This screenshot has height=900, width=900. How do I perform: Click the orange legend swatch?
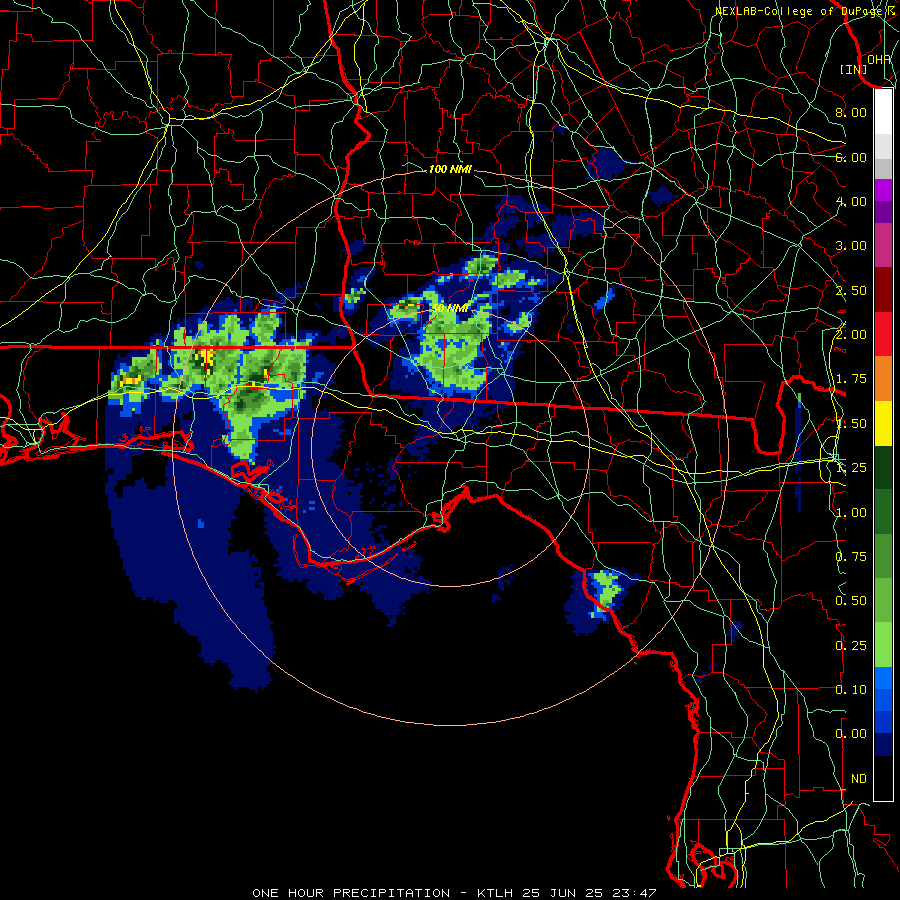click(883, 379)
